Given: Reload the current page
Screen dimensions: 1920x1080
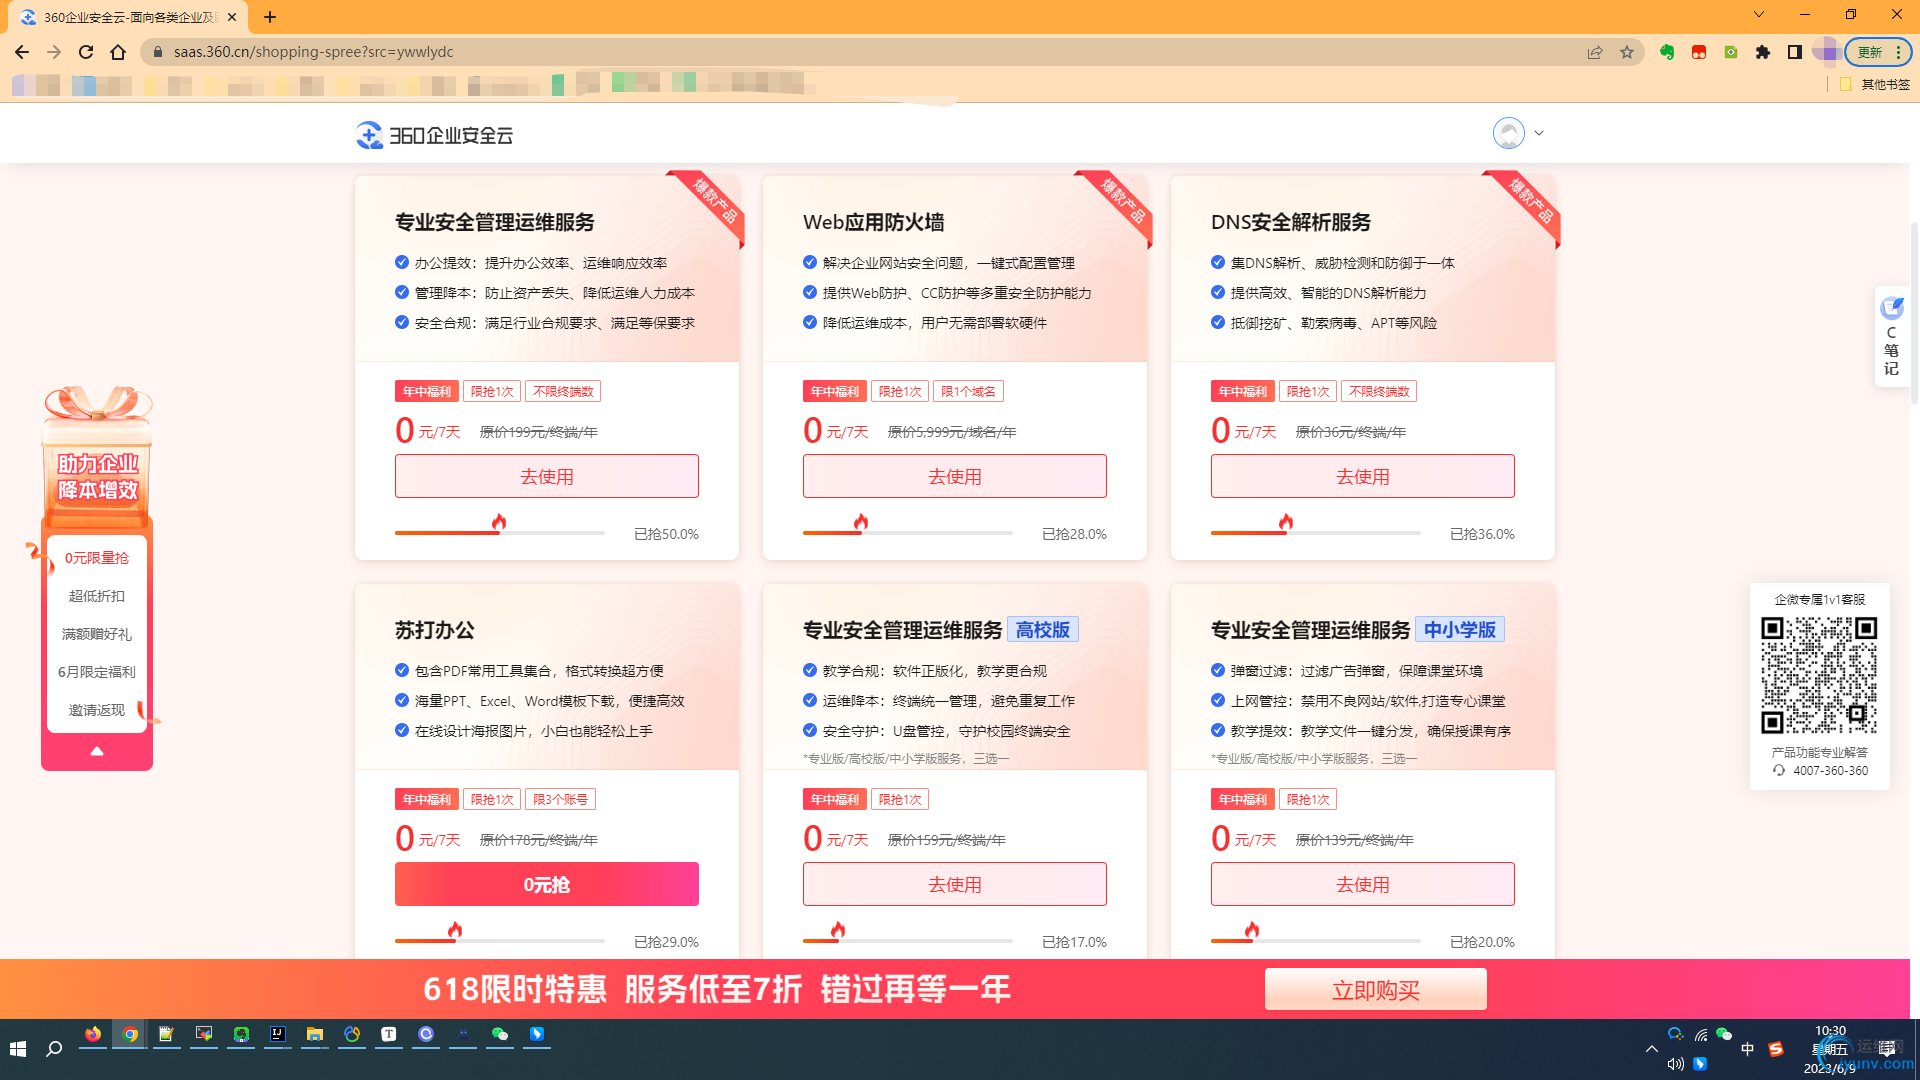Looking at the screenshot, I should click(86, 52).
